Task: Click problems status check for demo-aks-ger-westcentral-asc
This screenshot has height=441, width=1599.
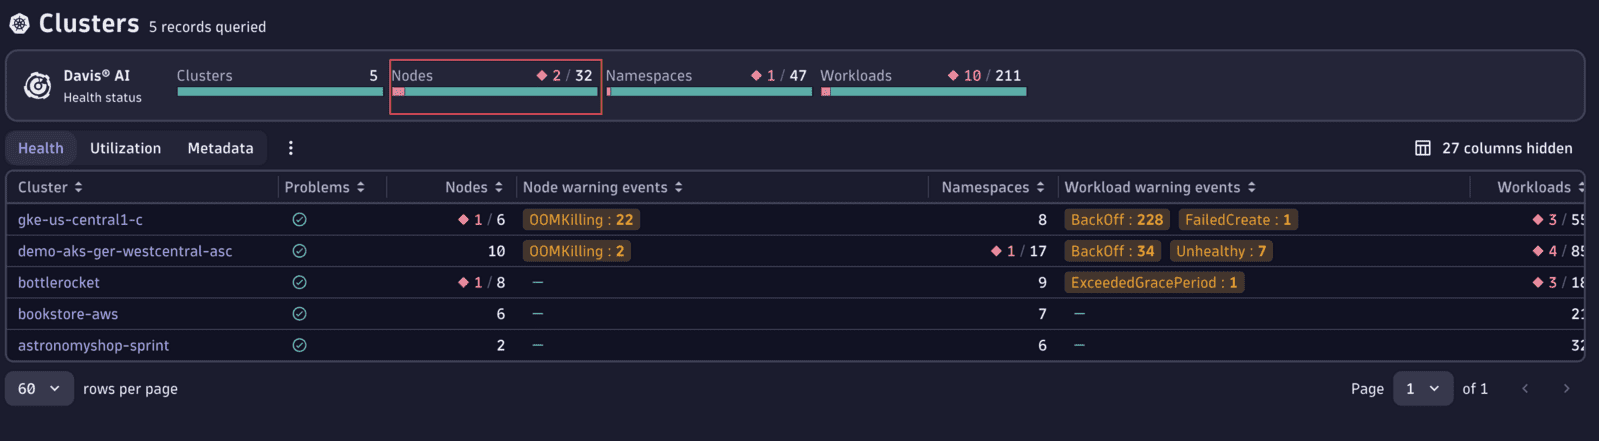Action: tap(299, 251)
